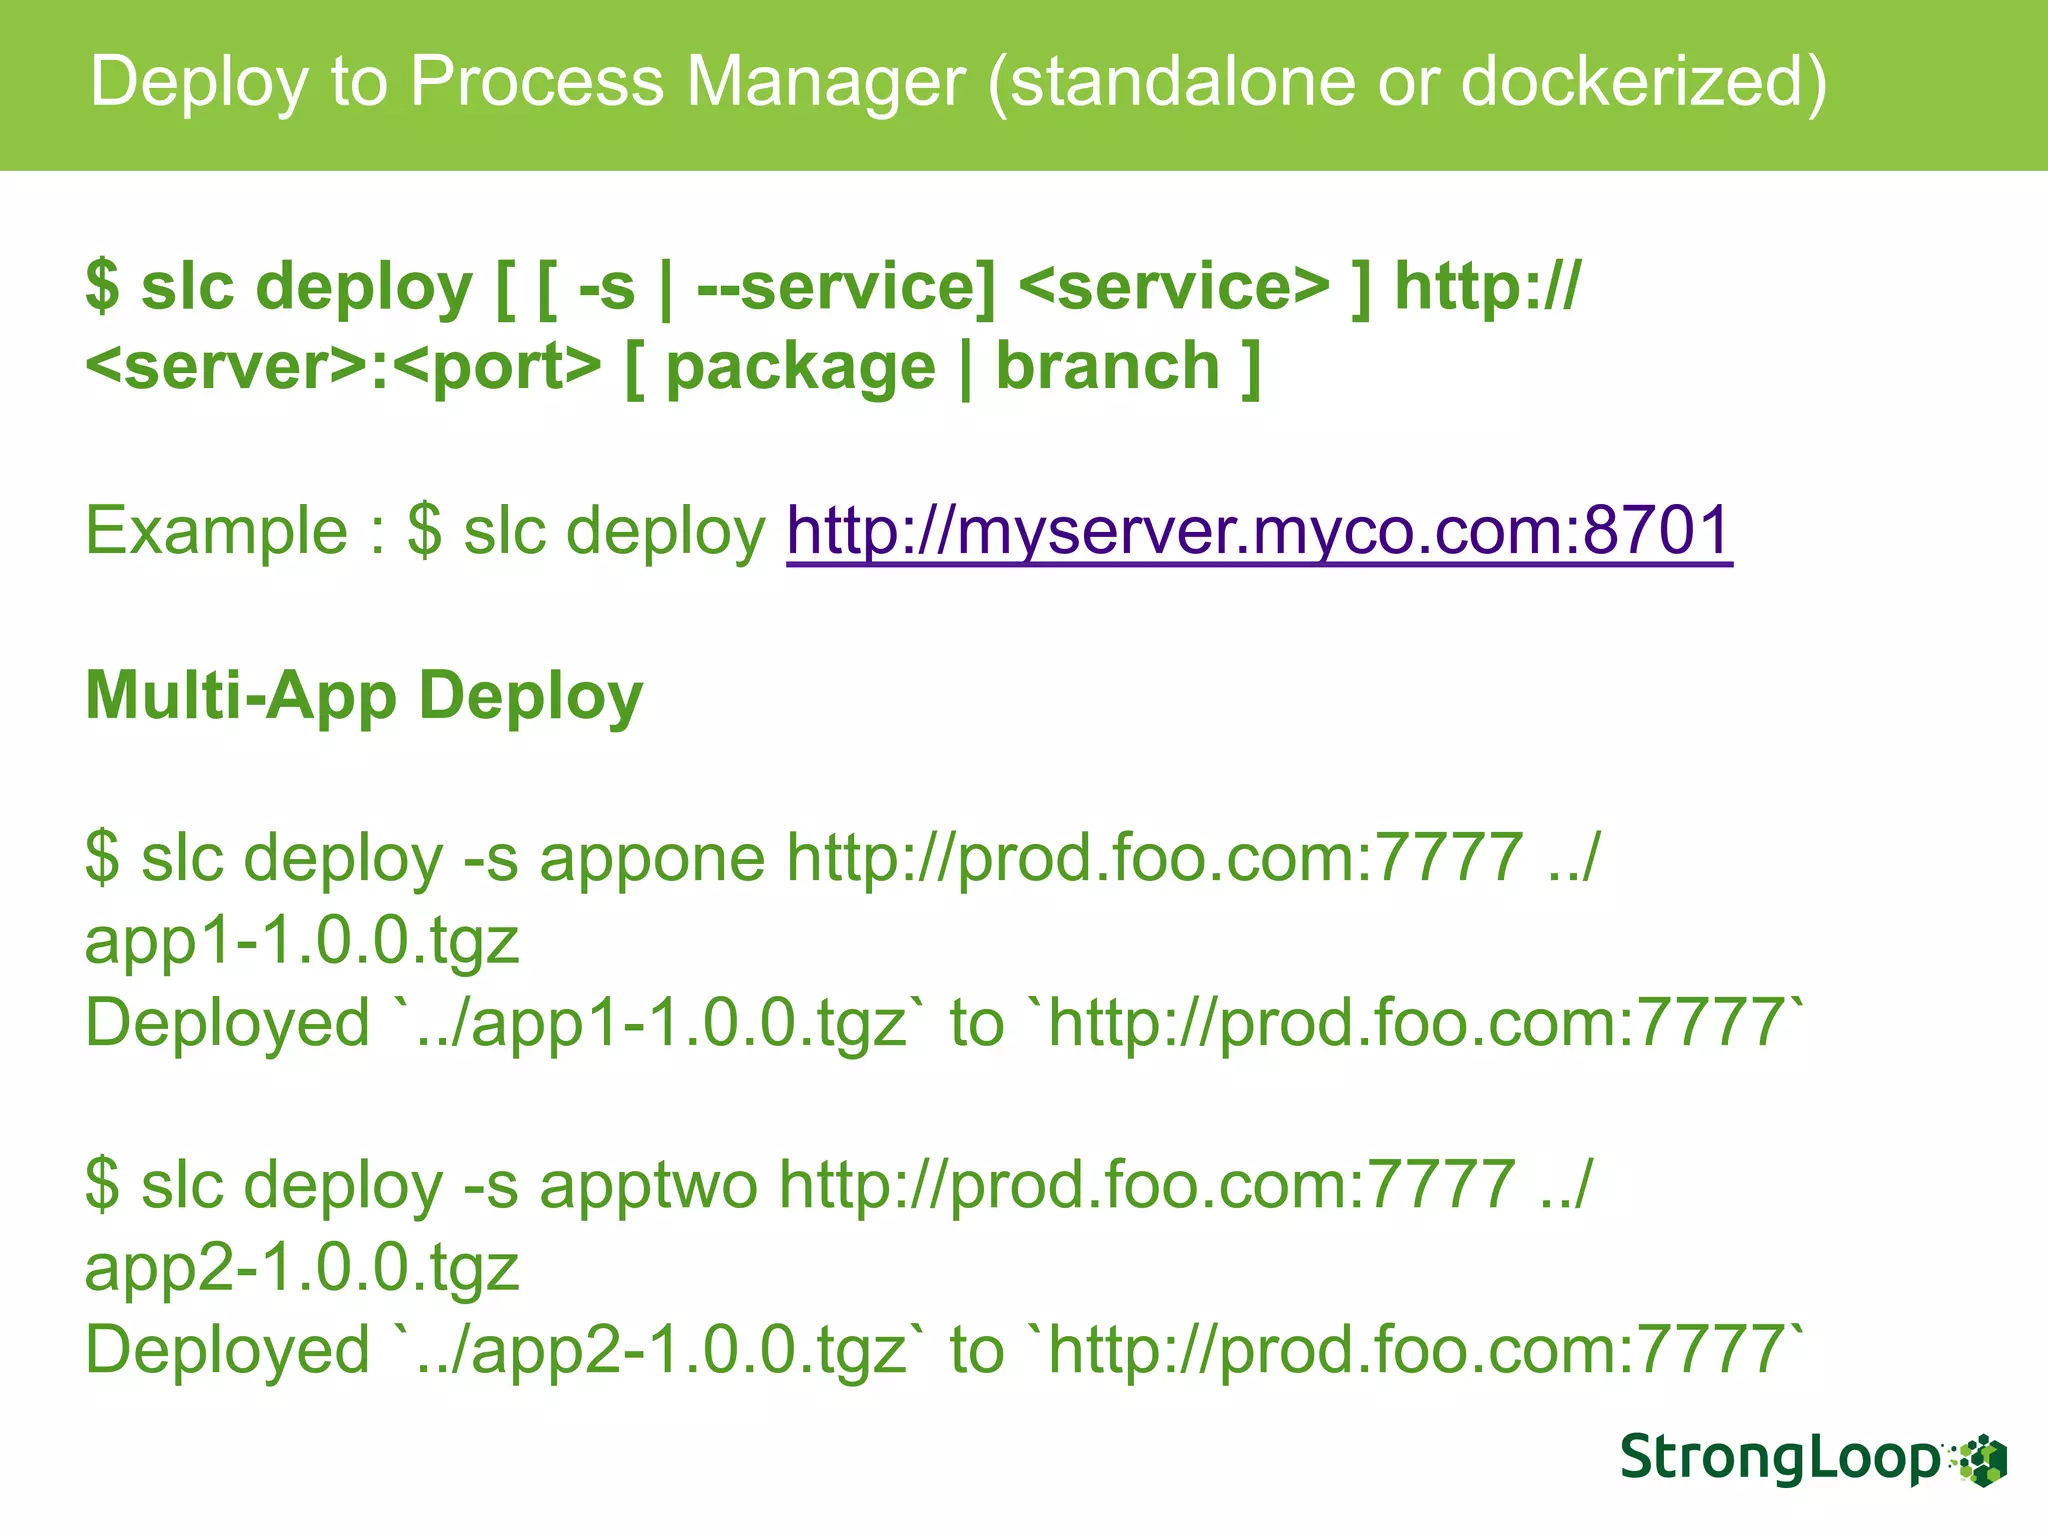Image resolution: width=2048 pixels, height=1536 pixels.
Task: Click the bold '$ slc deploy [ [ -s | --service]' line
Action: pos(833,288)
